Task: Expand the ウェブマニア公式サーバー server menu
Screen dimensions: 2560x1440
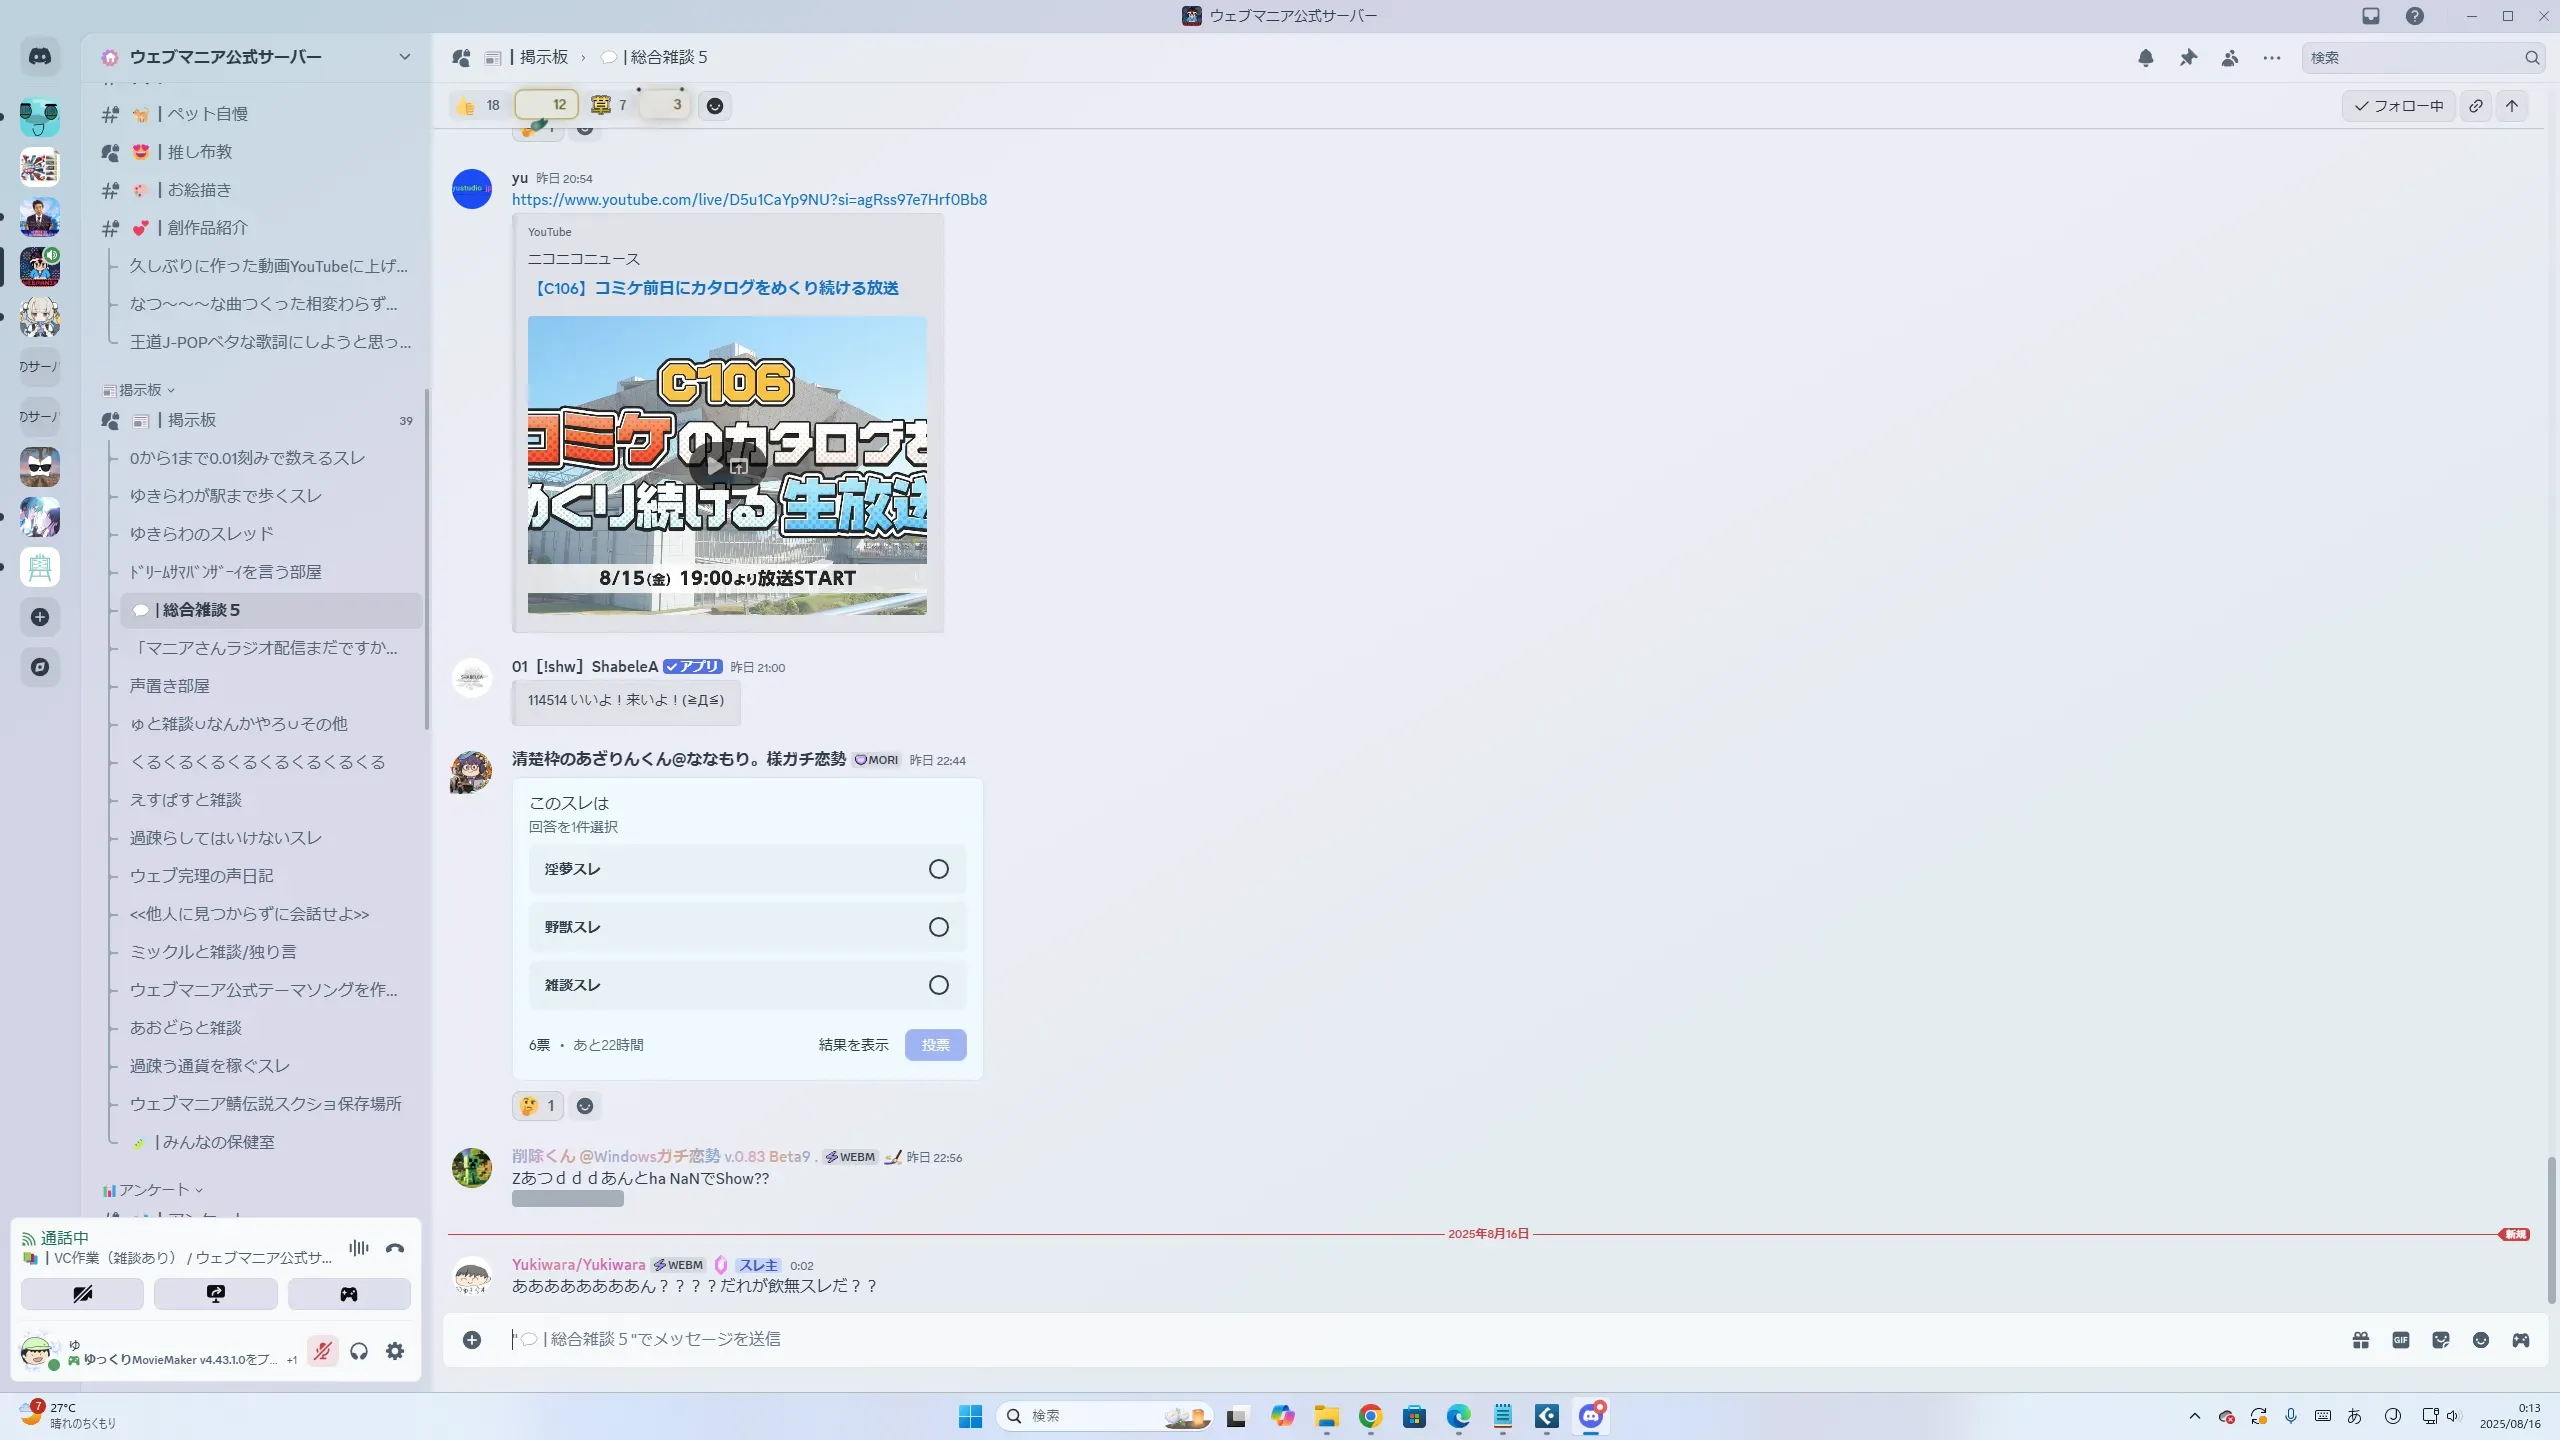Action: 404,57
